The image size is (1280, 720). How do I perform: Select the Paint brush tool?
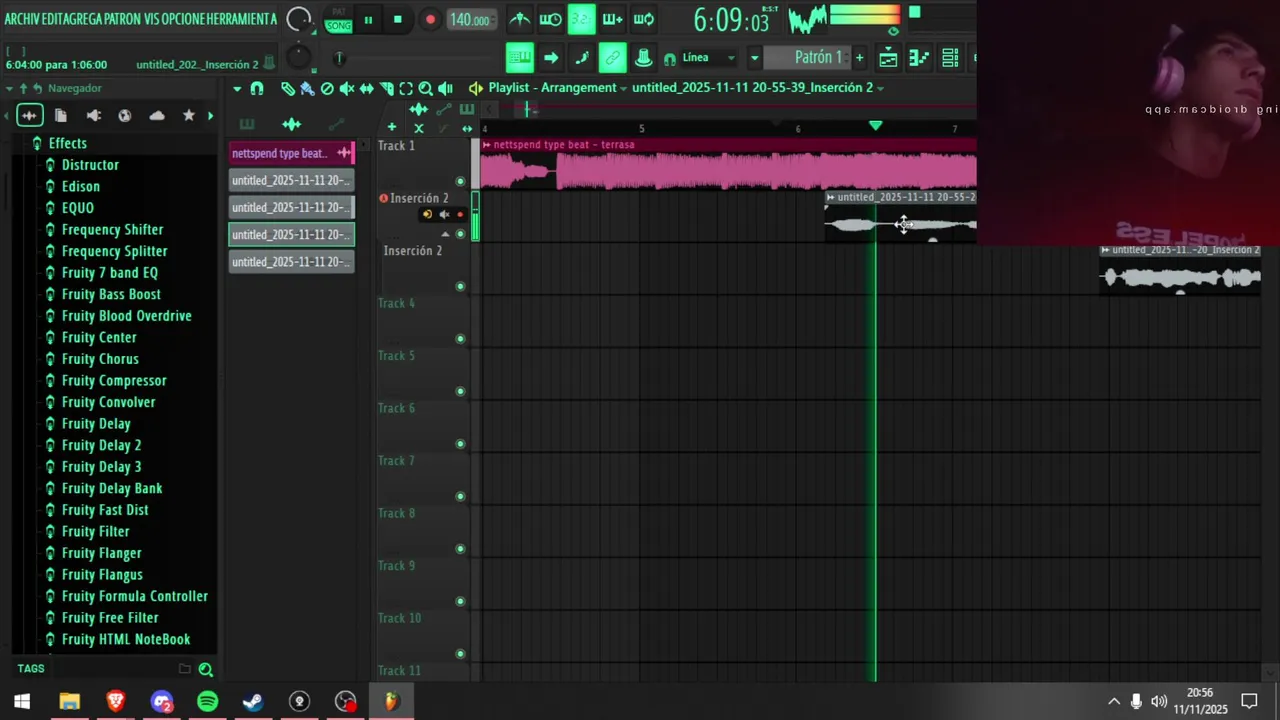pos(307,89)
